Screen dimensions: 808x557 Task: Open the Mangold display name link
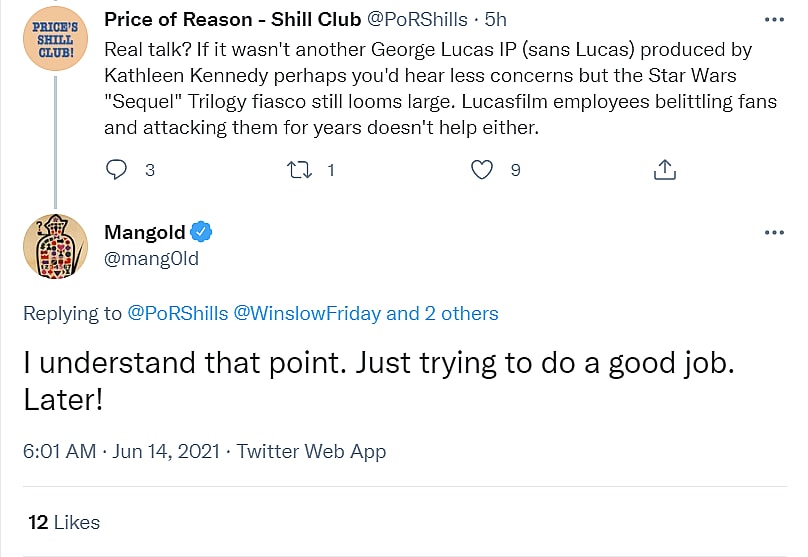coord(144,232)
